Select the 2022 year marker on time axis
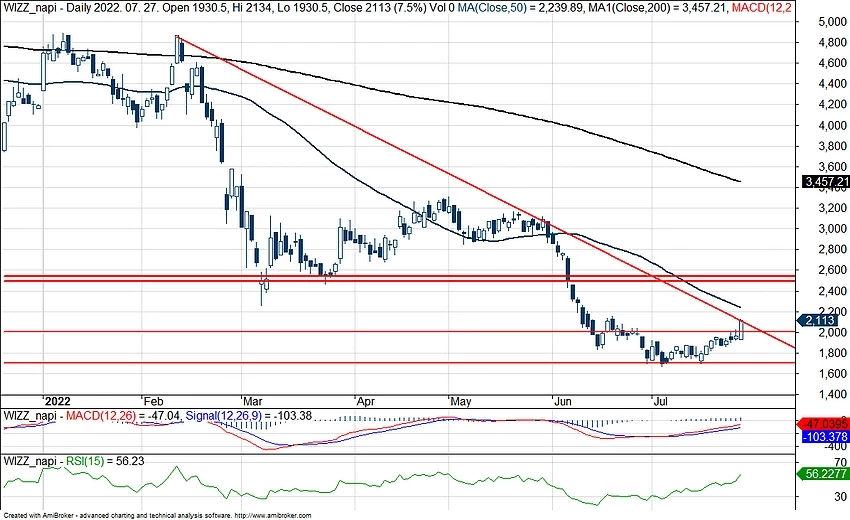 tap(57, 401)
